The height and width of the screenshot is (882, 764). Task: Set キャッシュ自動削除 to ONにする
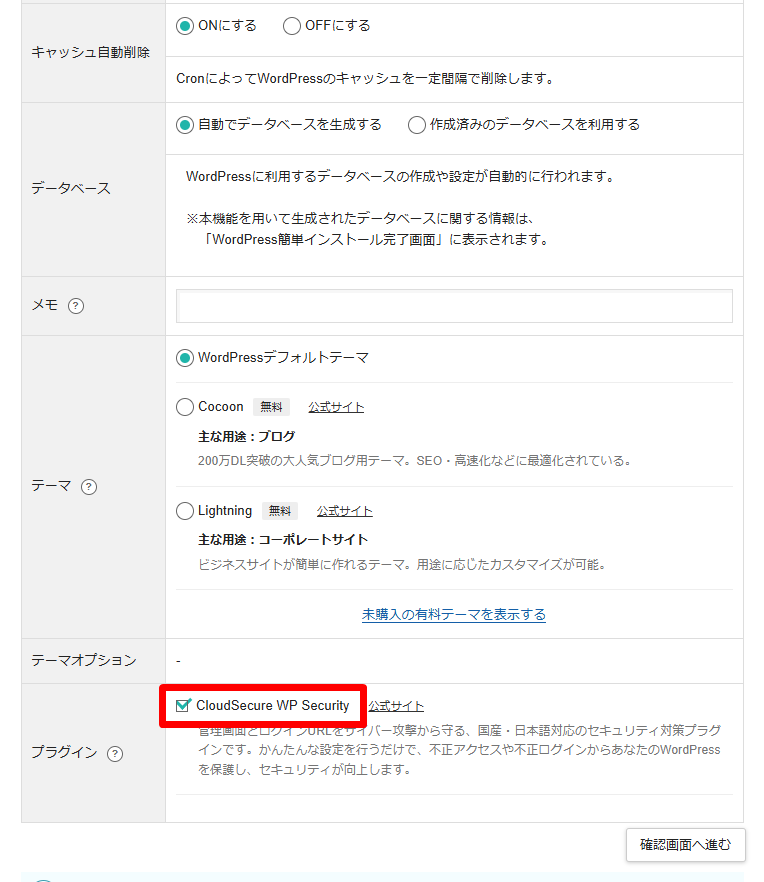click(x=185, y=26)
